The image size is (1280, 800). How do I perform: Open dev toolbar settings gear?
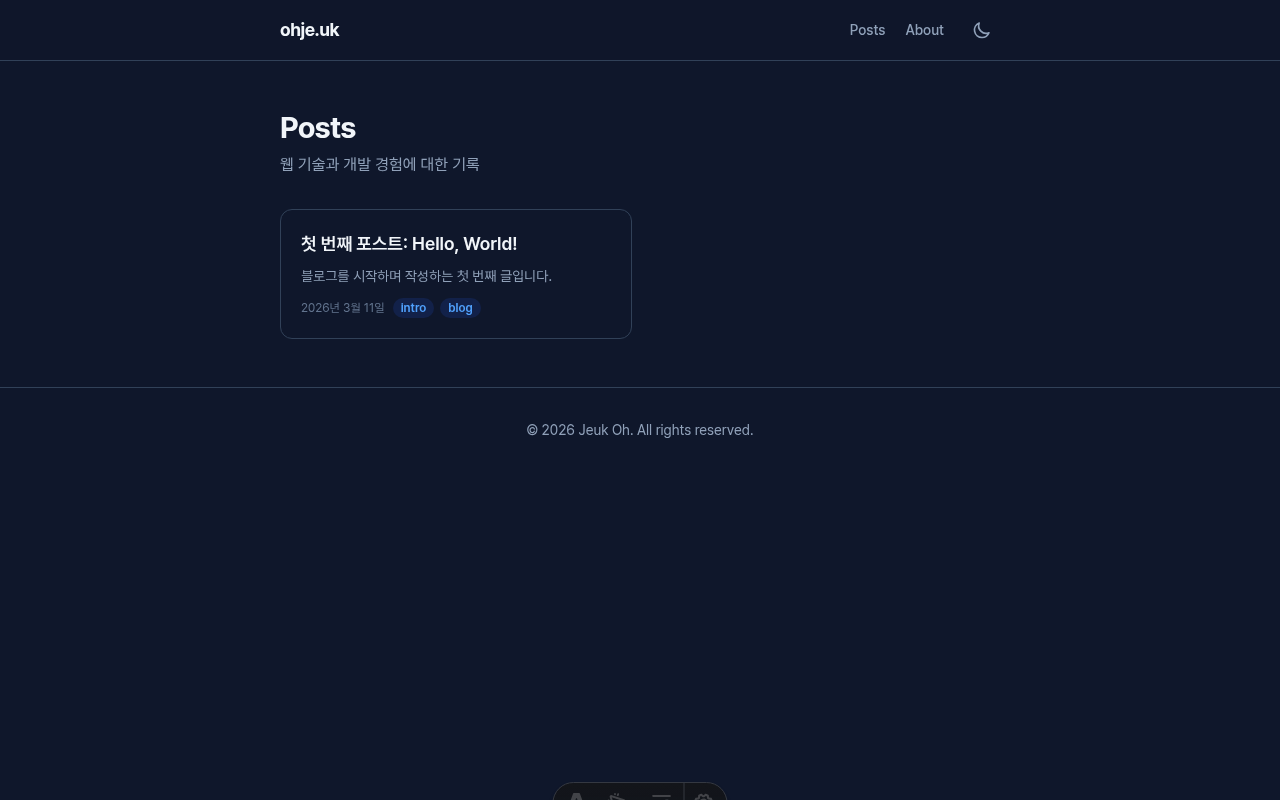point(704,796)
